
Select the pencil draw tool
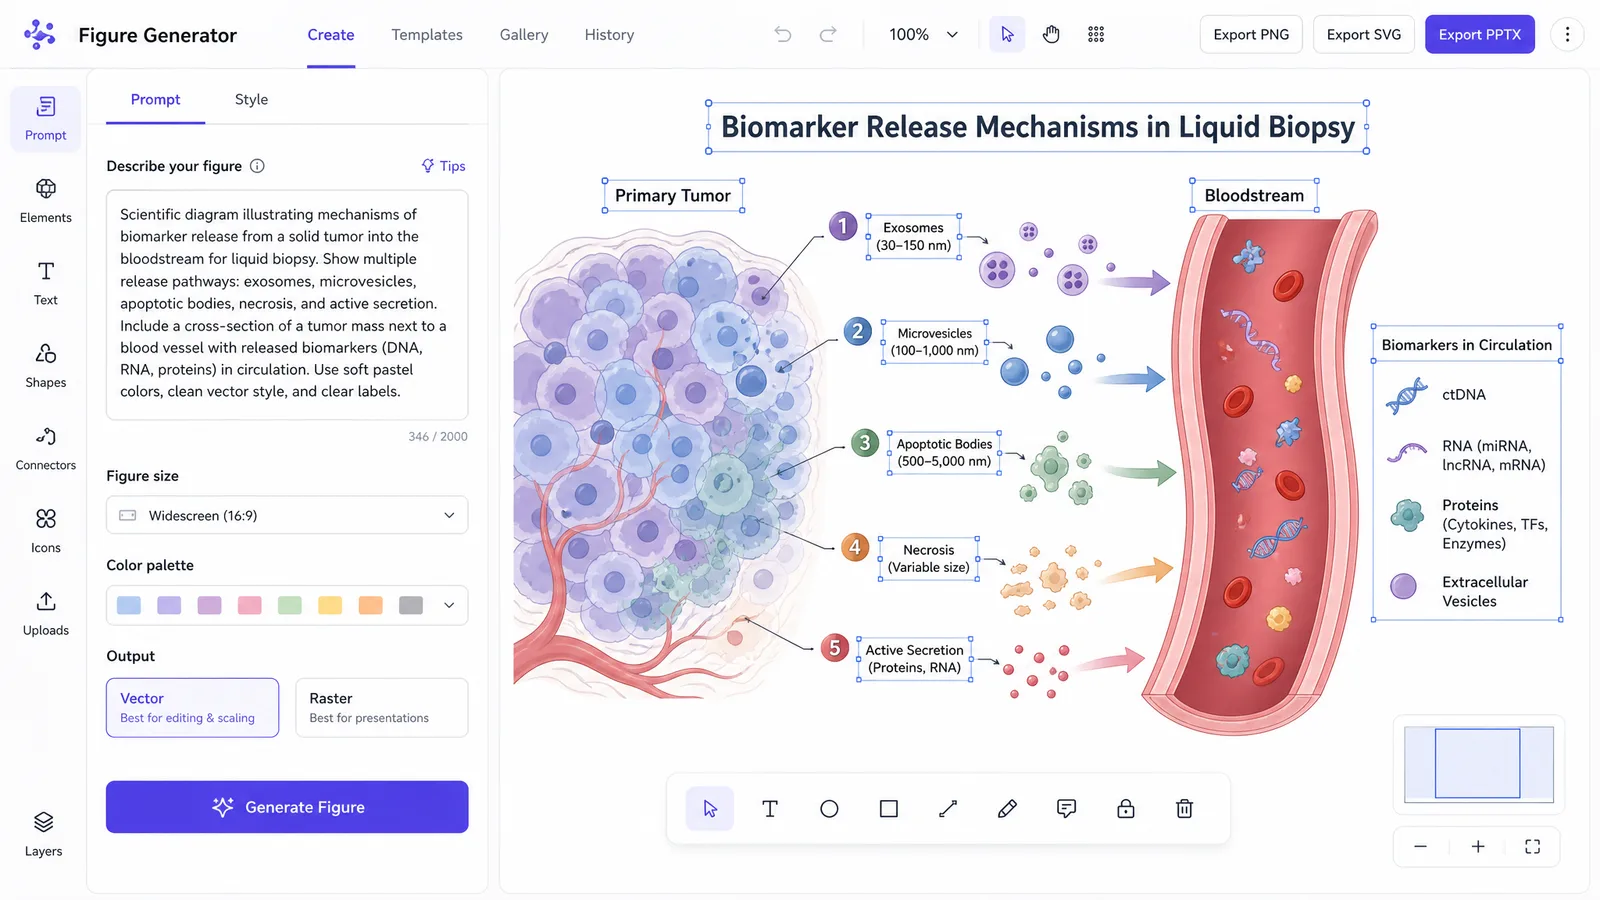click(x=1007, y=809)
